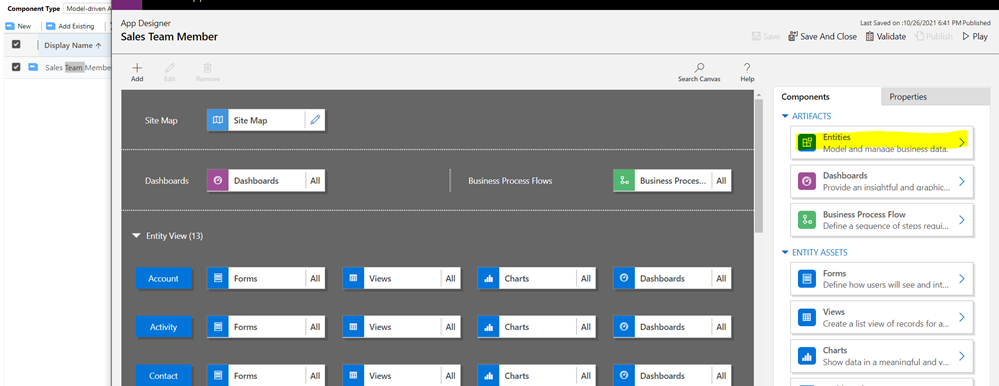
Task: Click Views tile icon in Account row
Action: pos(353,278)
